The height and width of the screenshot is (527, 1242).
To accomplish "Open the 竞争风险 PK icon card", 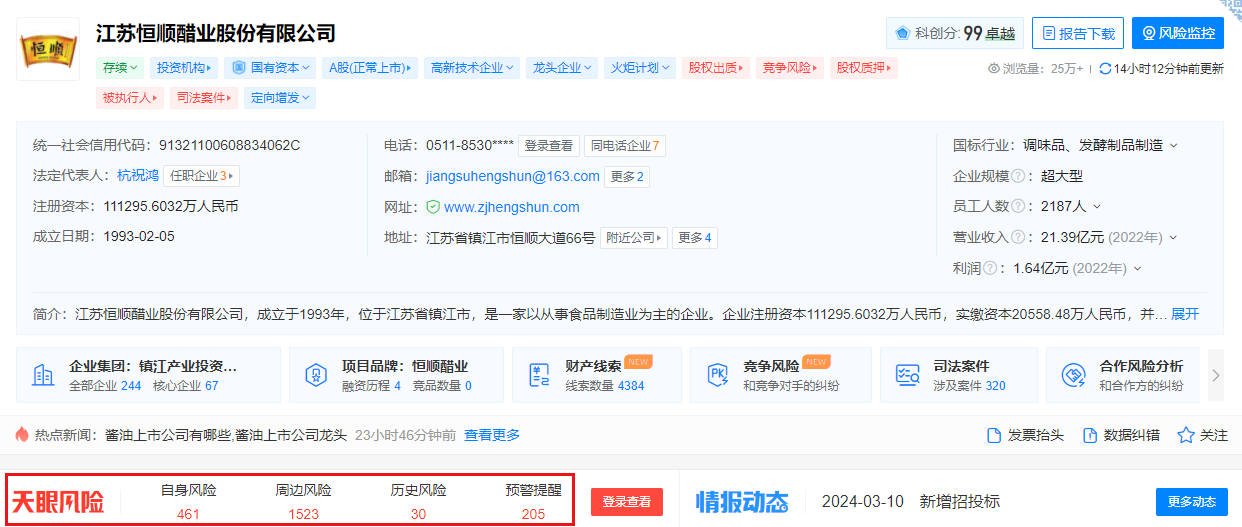I will click(718, 375).
